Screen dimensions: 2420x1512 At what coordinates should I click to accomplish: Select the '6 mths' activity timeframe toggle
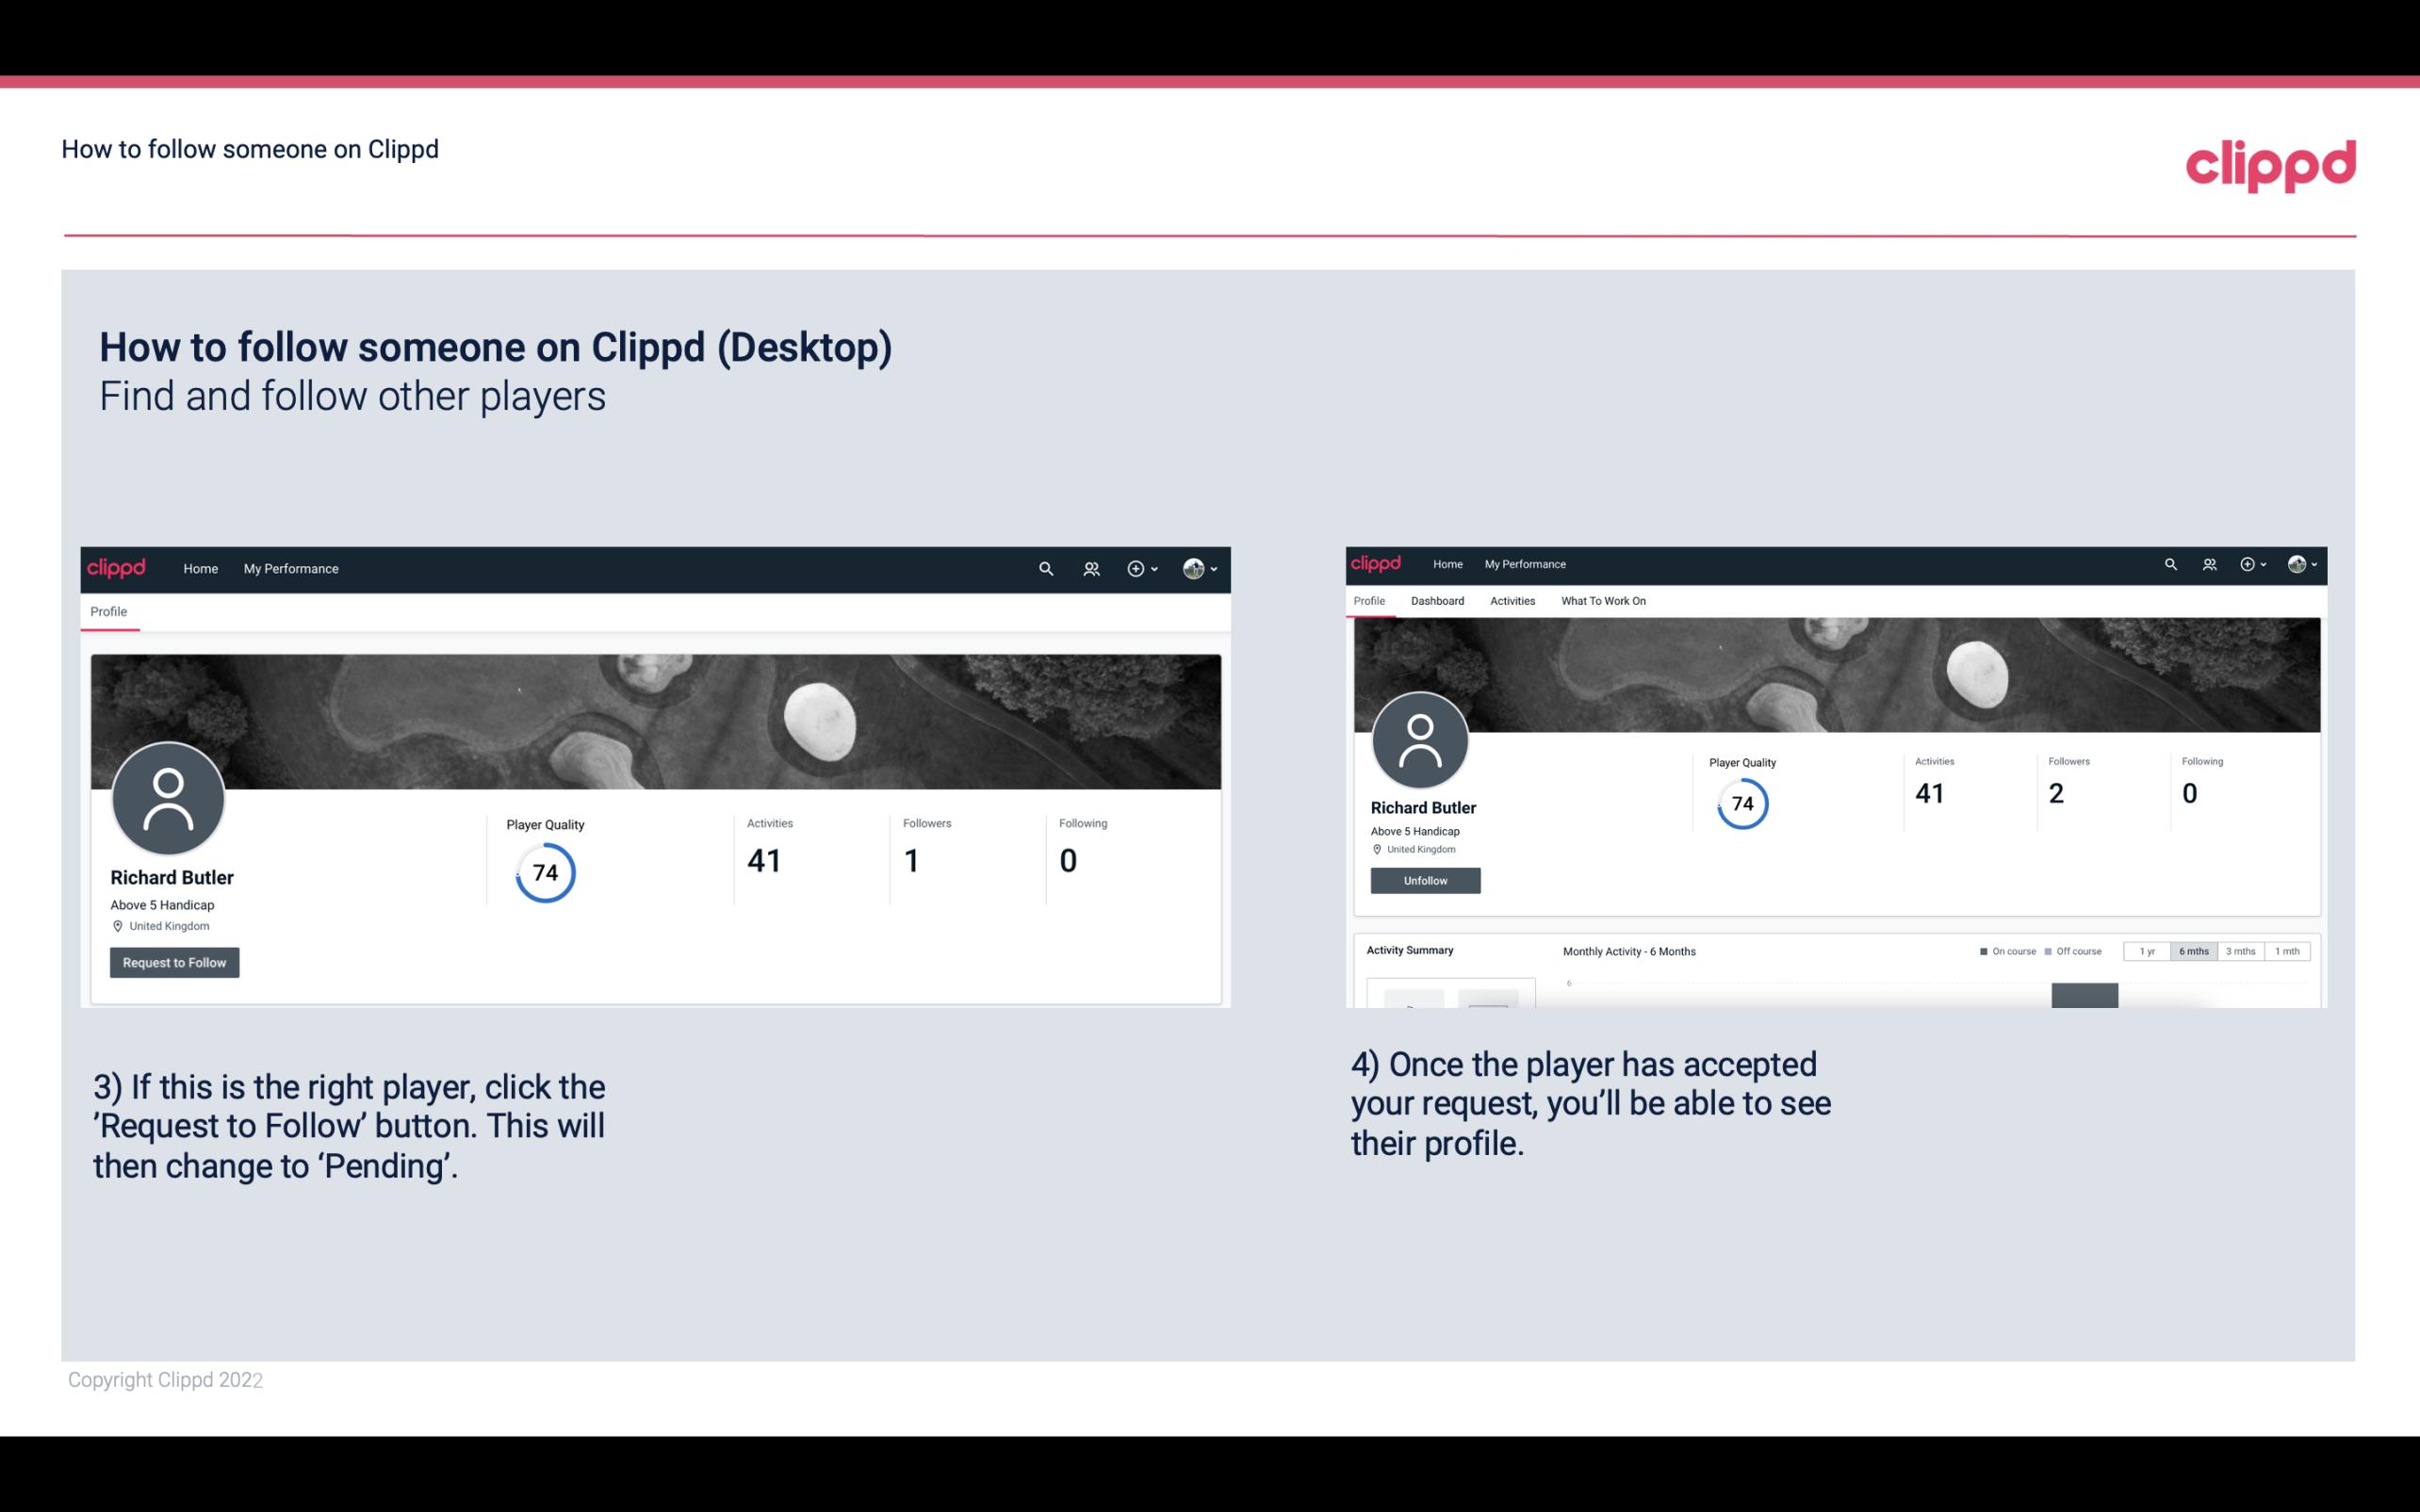[x=2194, y=951]
